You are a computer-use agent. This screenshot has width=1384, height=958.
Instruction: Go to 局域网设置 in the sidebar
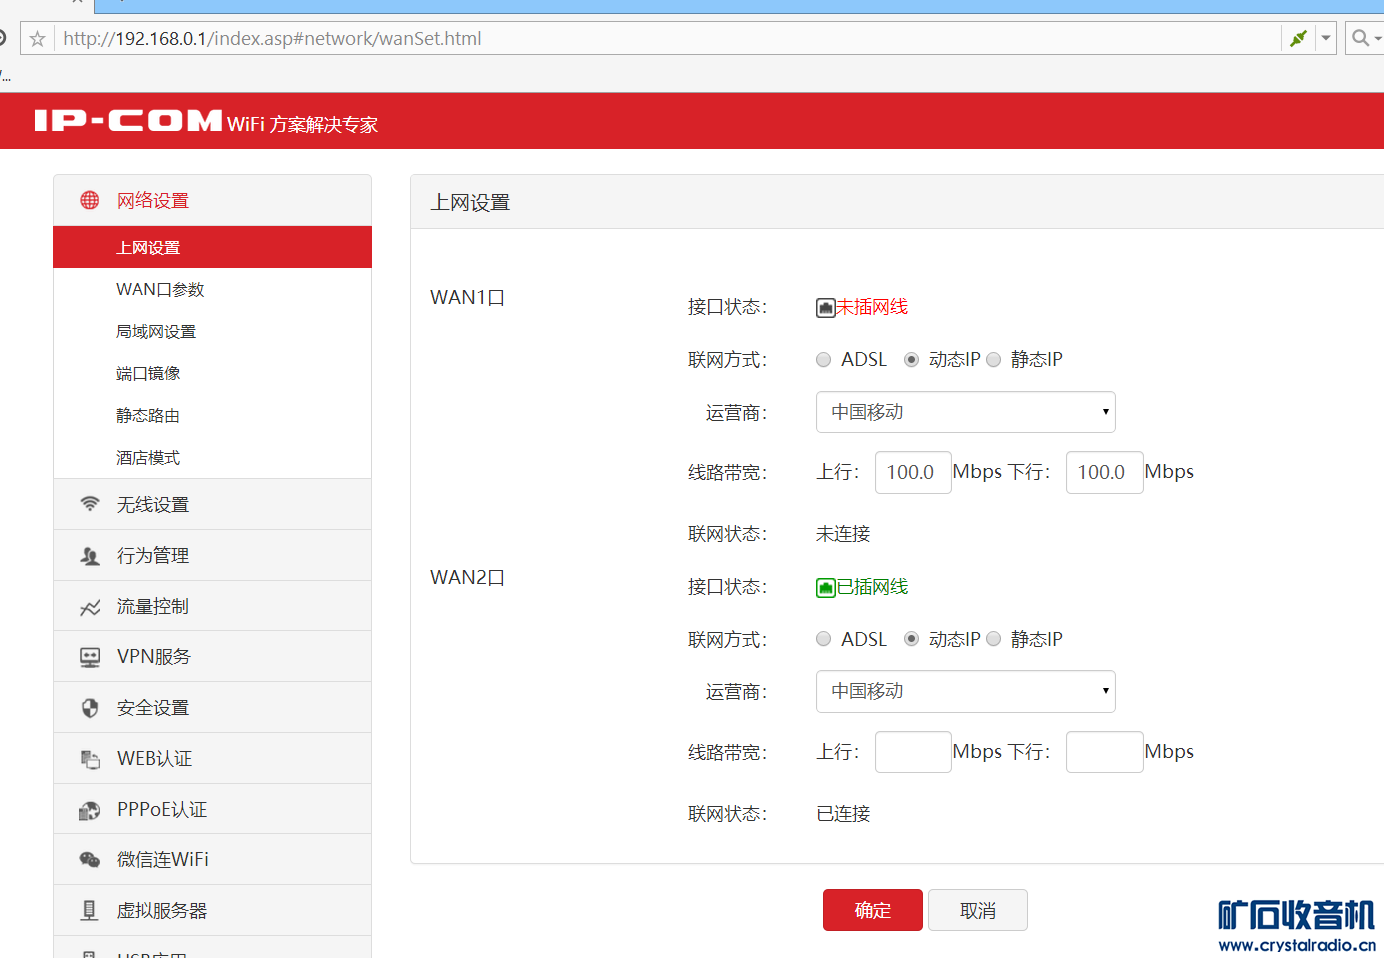click(156, 332)
